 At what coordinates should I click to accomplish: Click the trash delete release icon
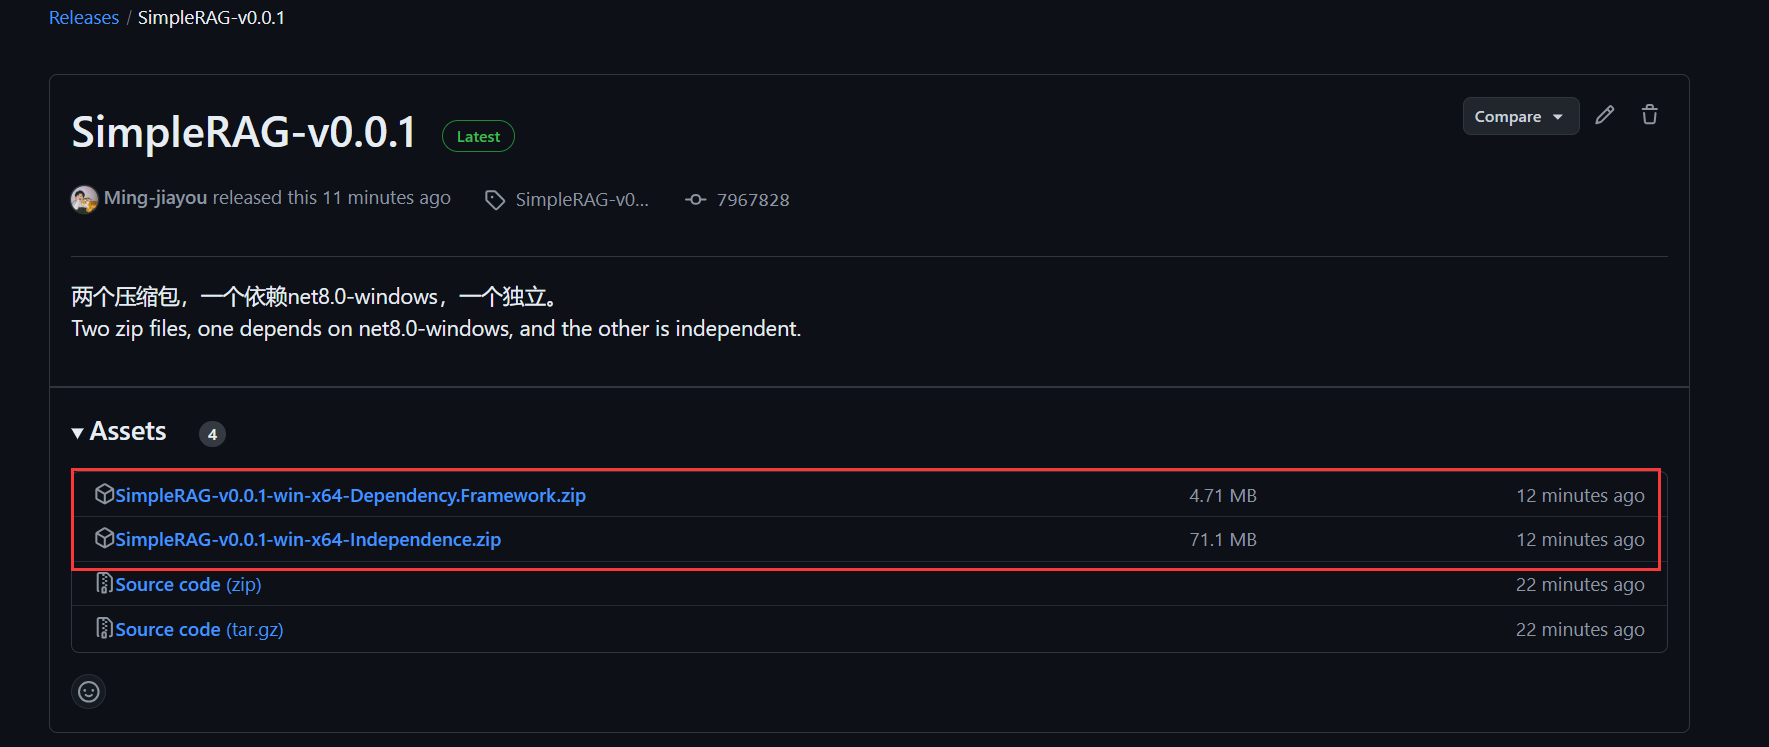tap(1649, 115)
